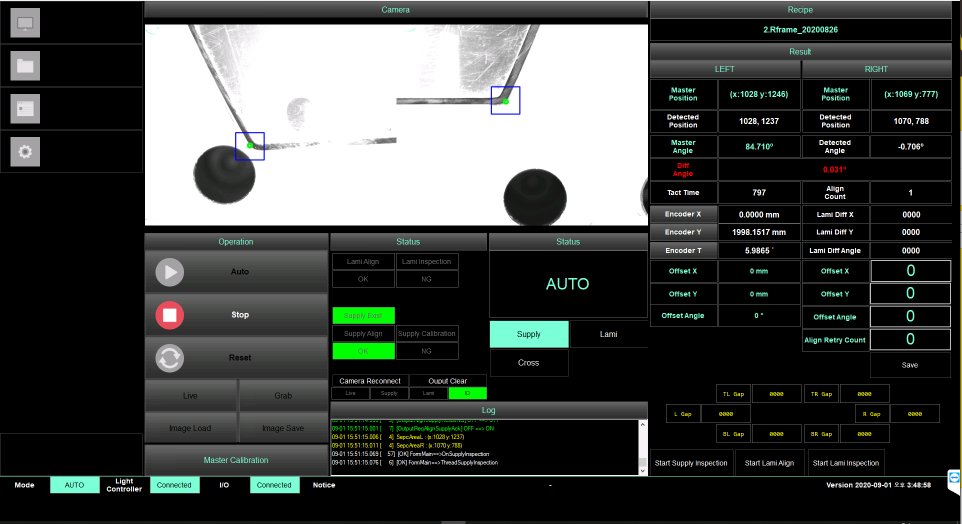Click the RIGHT Offset Y input field
This screenshot has width=962, height=524.
click(x=910, y=293)
